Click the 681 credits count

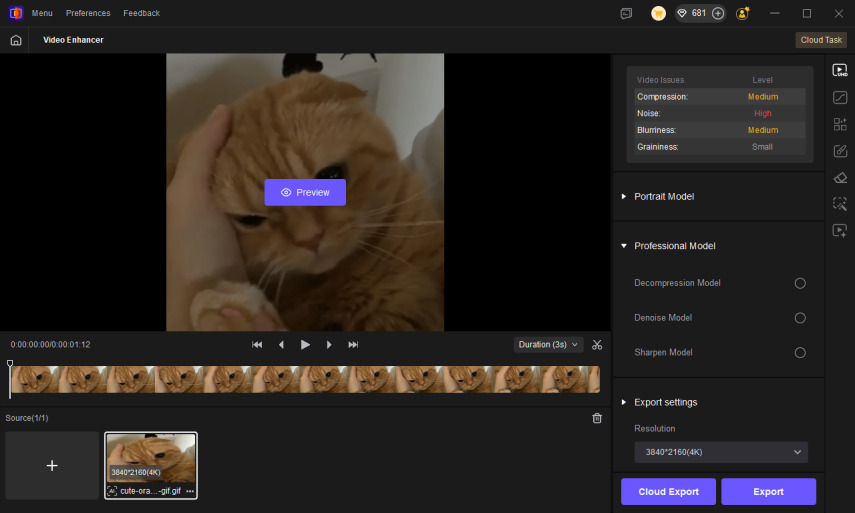(699, 13)
